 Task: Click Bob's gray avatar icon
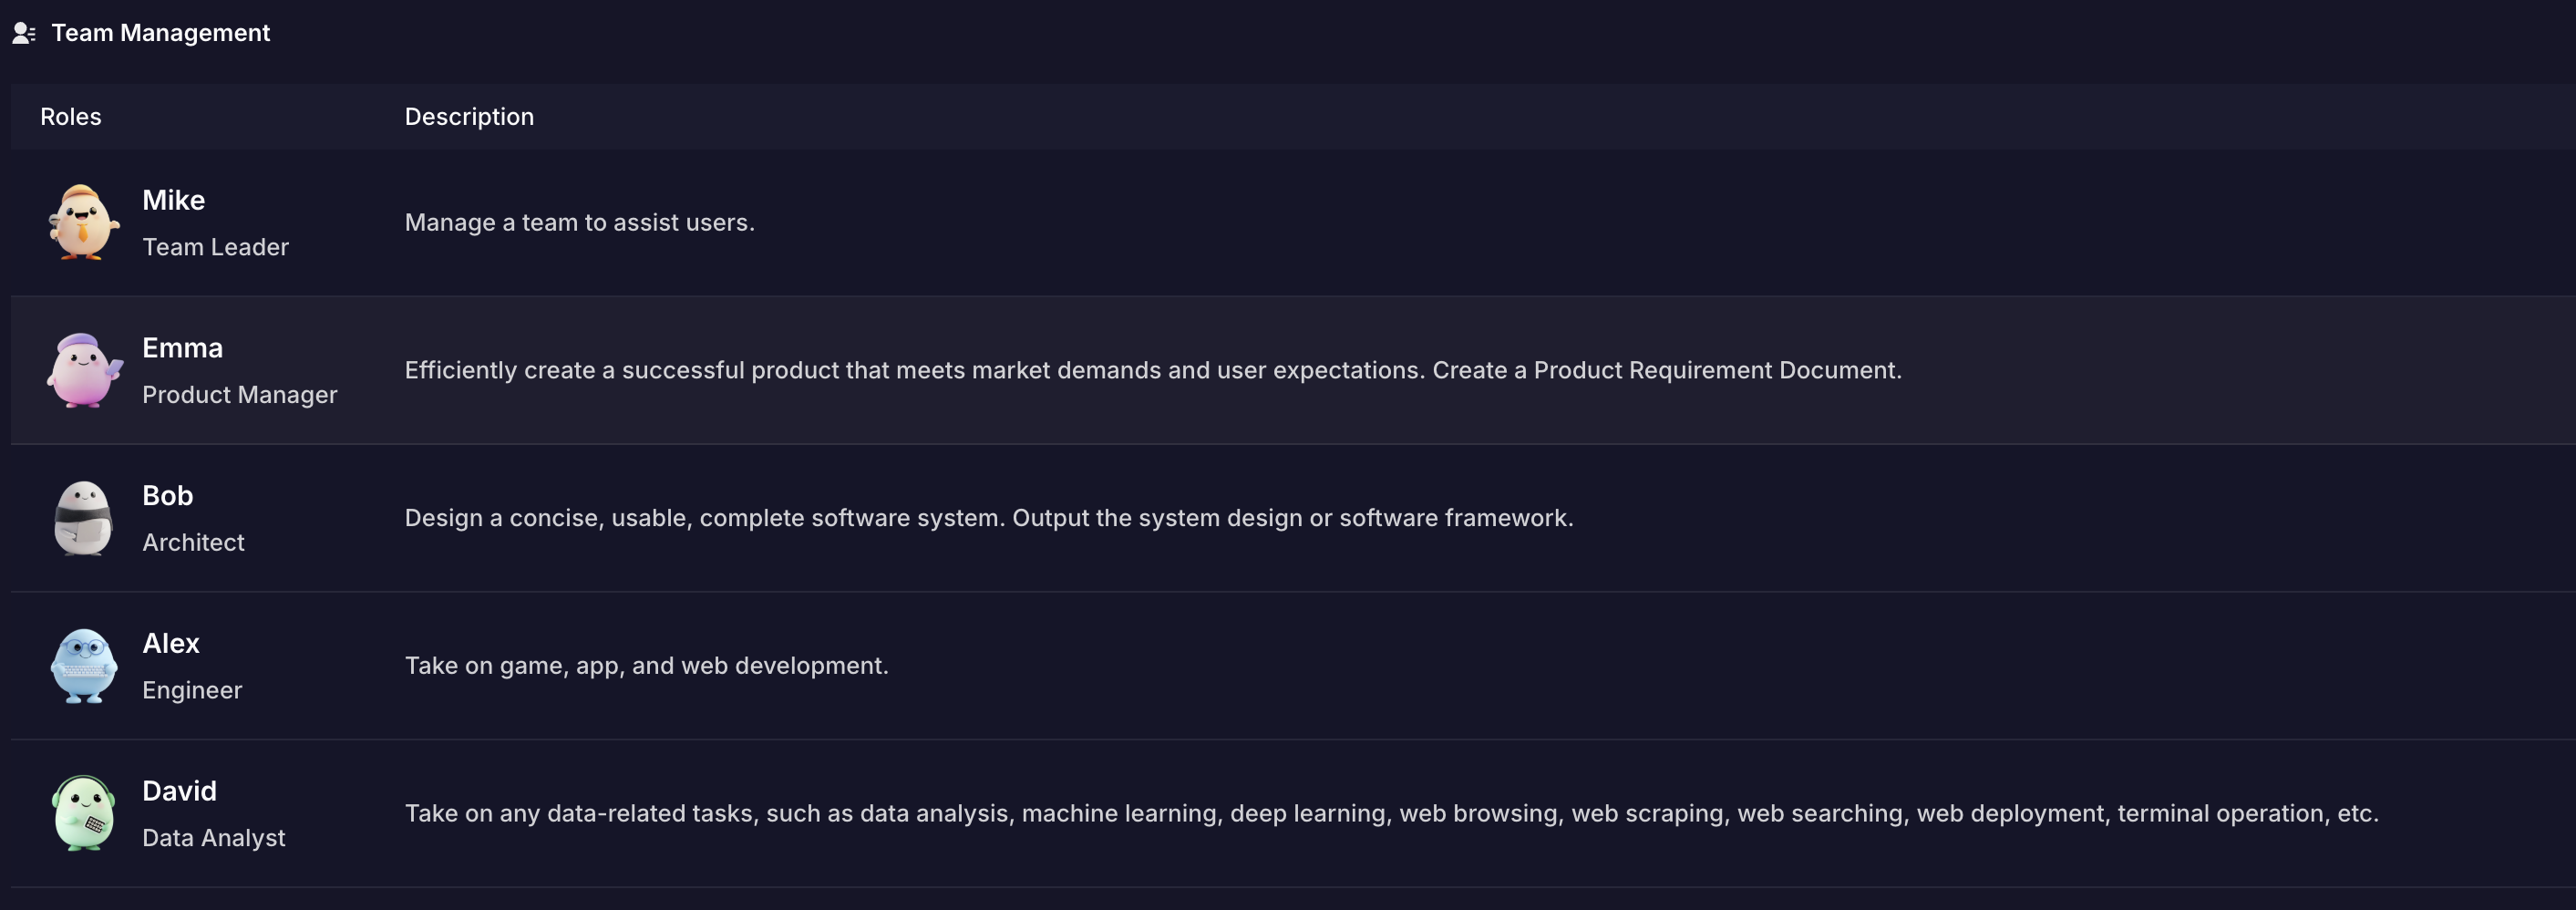point(83,518)
